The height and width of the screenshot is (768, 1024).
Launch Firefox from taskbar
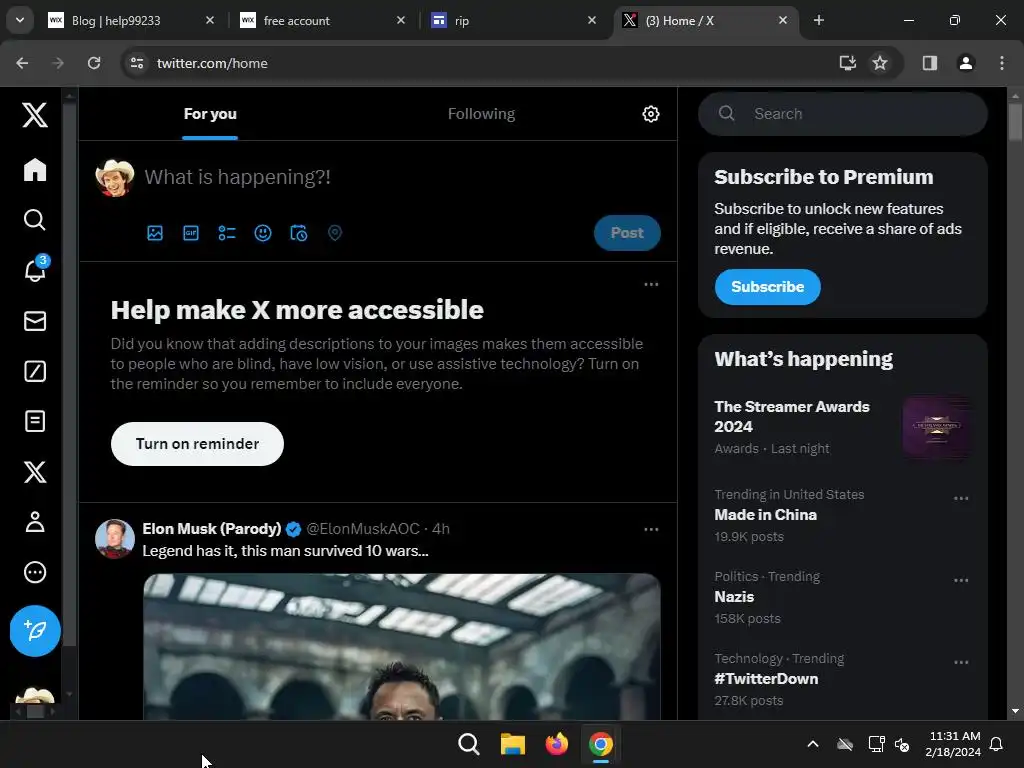coord(556,744)
